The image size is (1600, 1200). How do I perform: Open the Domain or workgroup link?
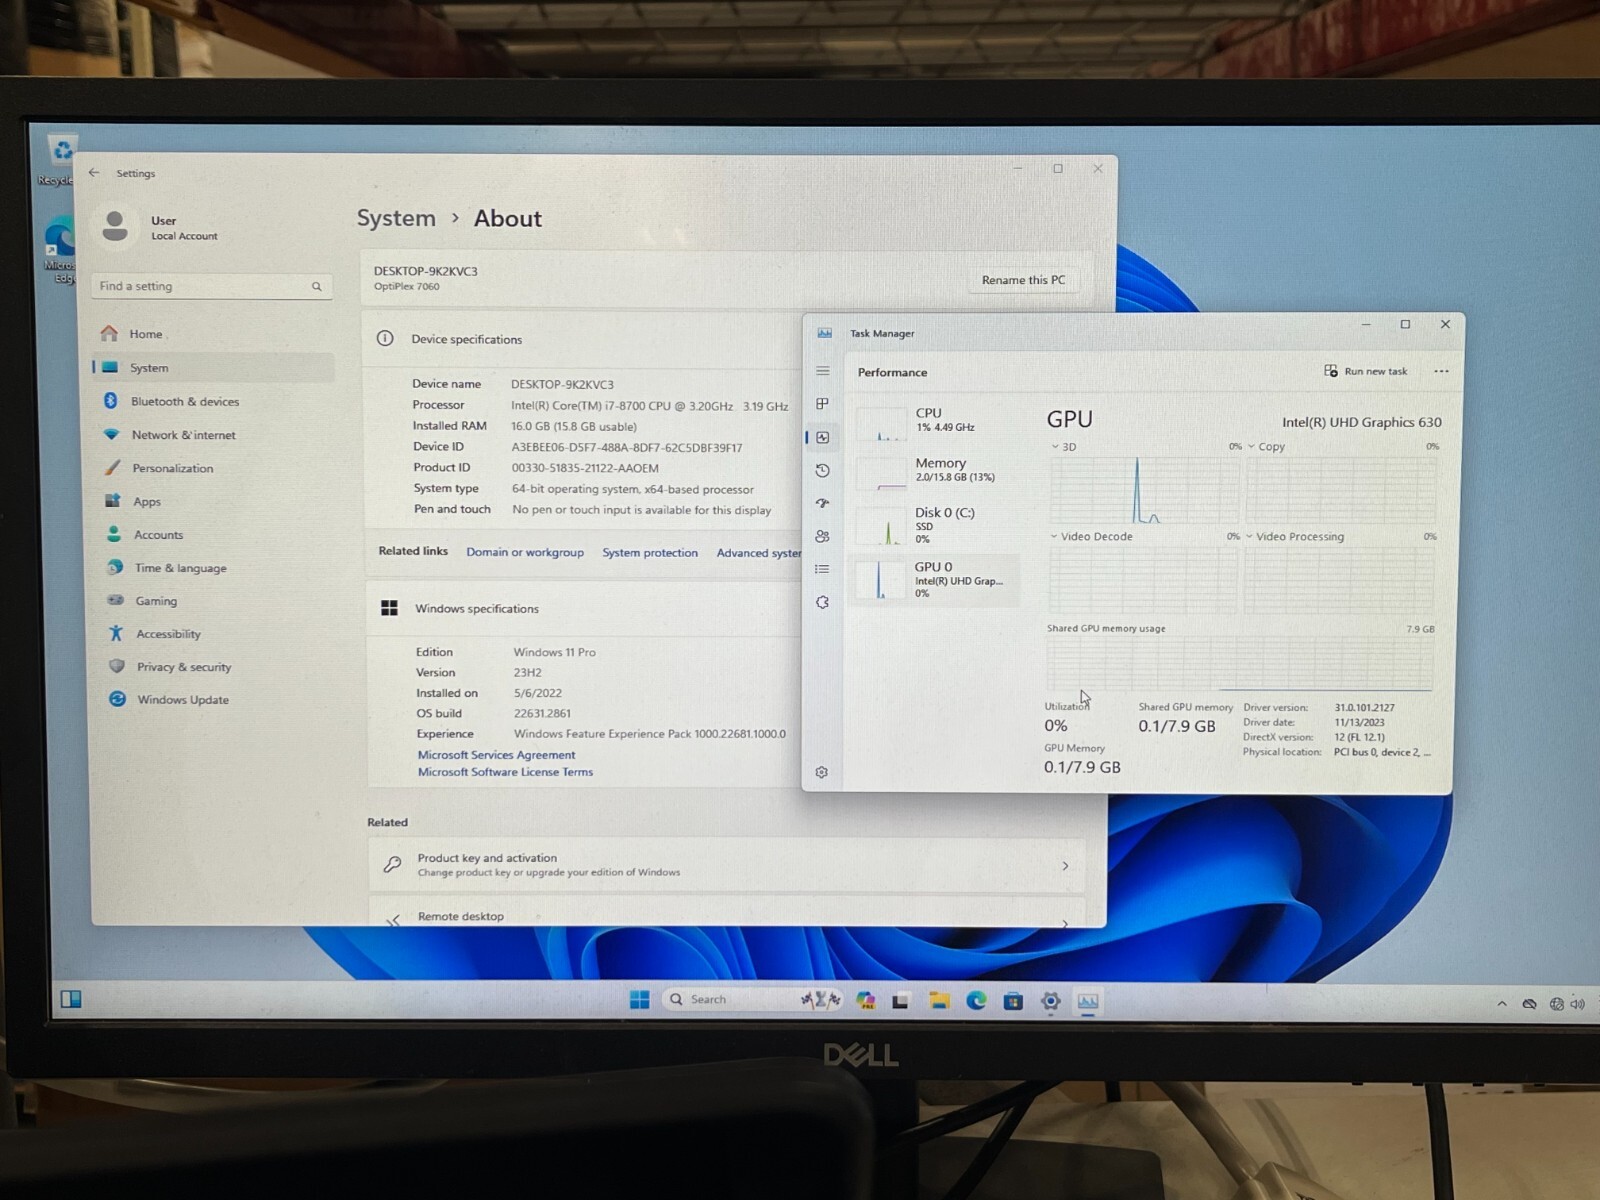pos(525,552)
